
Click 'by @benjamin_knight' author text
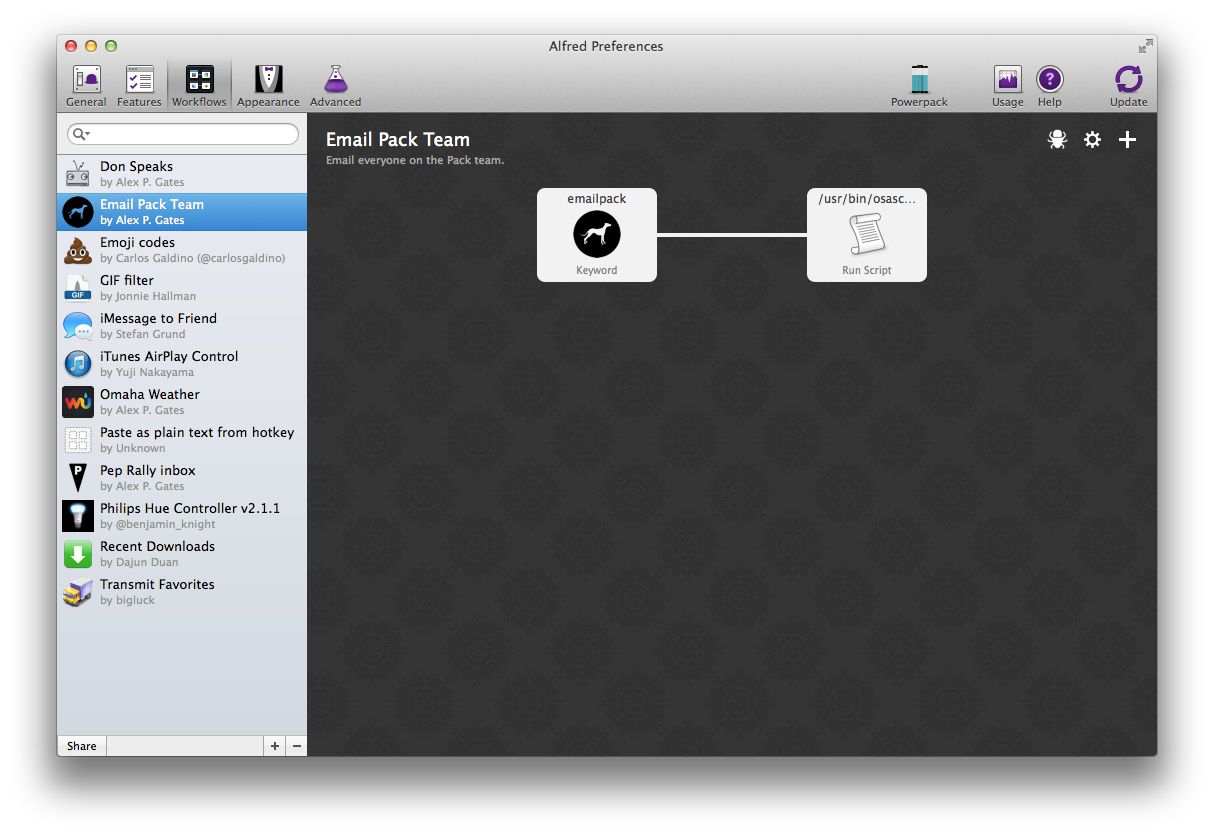(x=158, y=524)
